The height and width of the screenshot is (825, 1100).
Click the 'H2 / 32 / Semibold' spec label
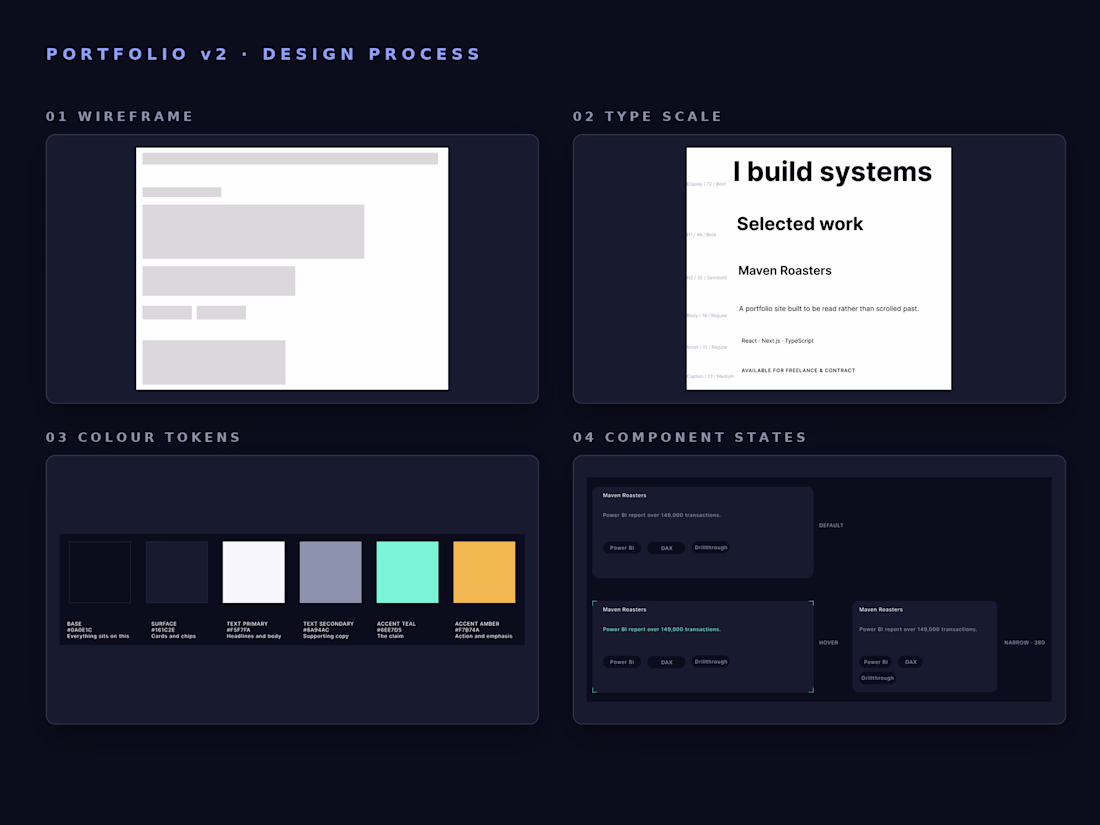click(707, 278)
